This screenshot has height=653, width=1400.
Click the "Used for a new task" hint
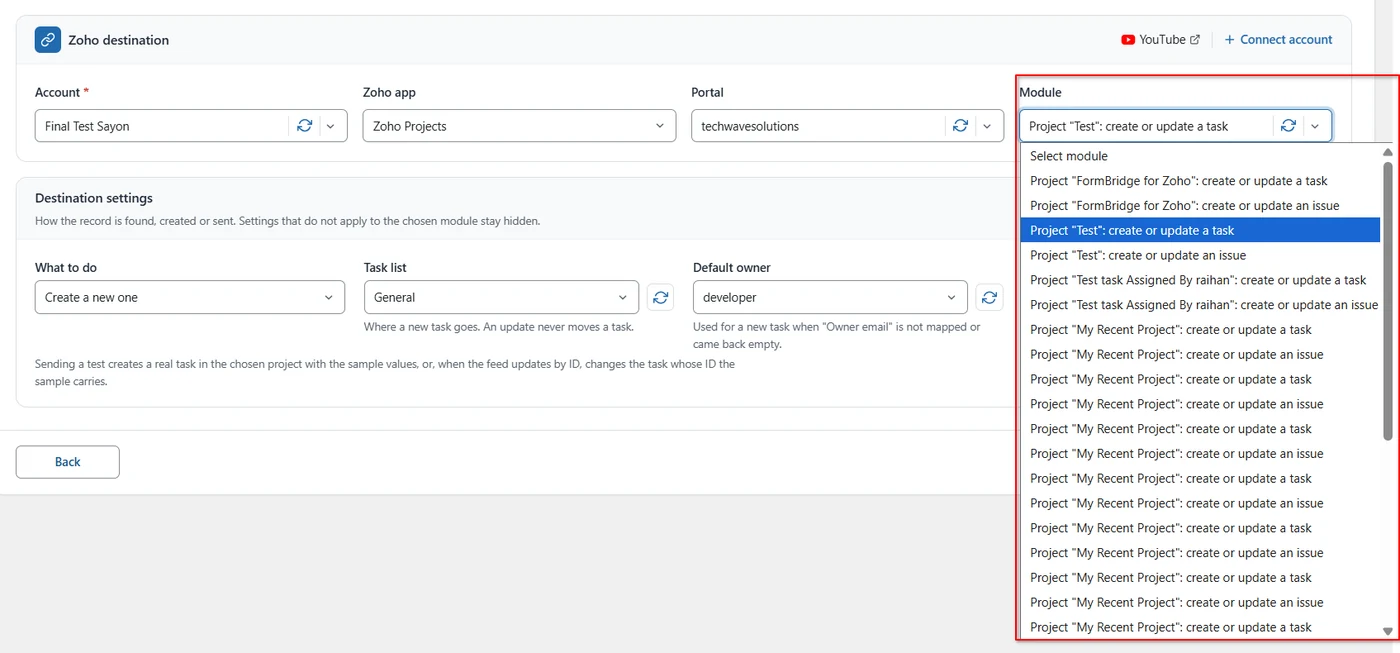pos(836,335)
